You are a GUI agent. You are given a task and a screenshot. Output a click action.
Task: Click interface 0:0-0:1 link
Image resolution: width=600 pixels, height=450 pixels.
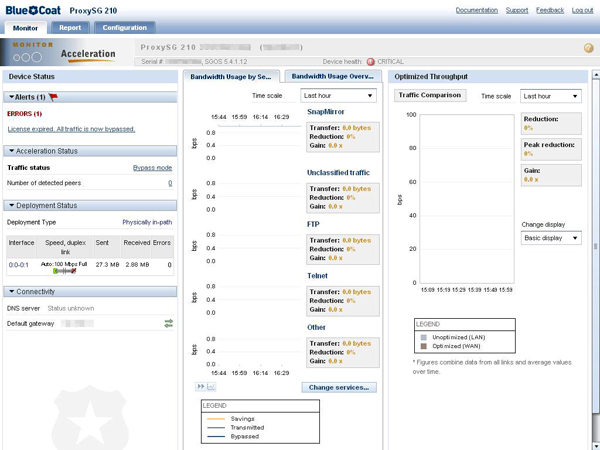click(18, 265)
